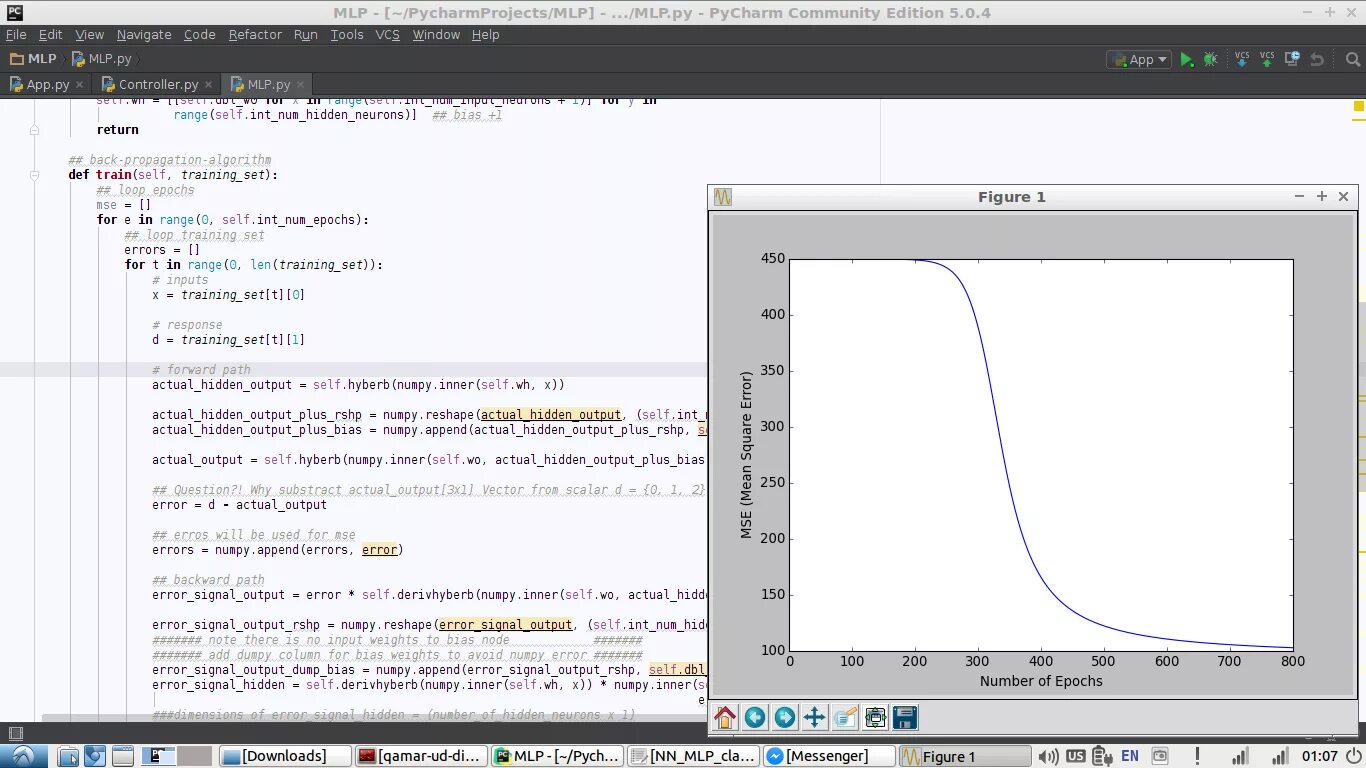This screenshot has width=1366, height=768.
Task: Switch to the App.py tab
Action: click(48, 85)
